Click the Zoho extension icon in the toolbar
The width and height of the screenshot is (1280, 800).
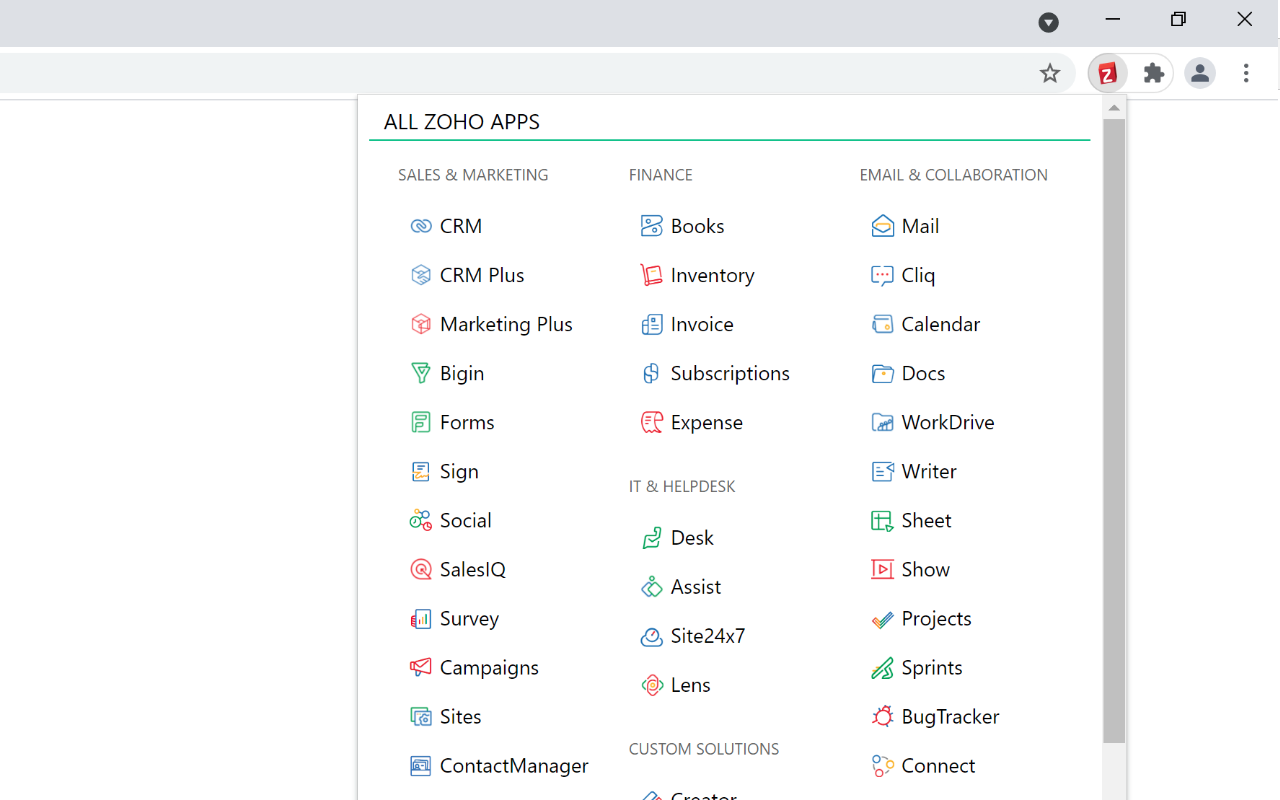click(1107, 73)
